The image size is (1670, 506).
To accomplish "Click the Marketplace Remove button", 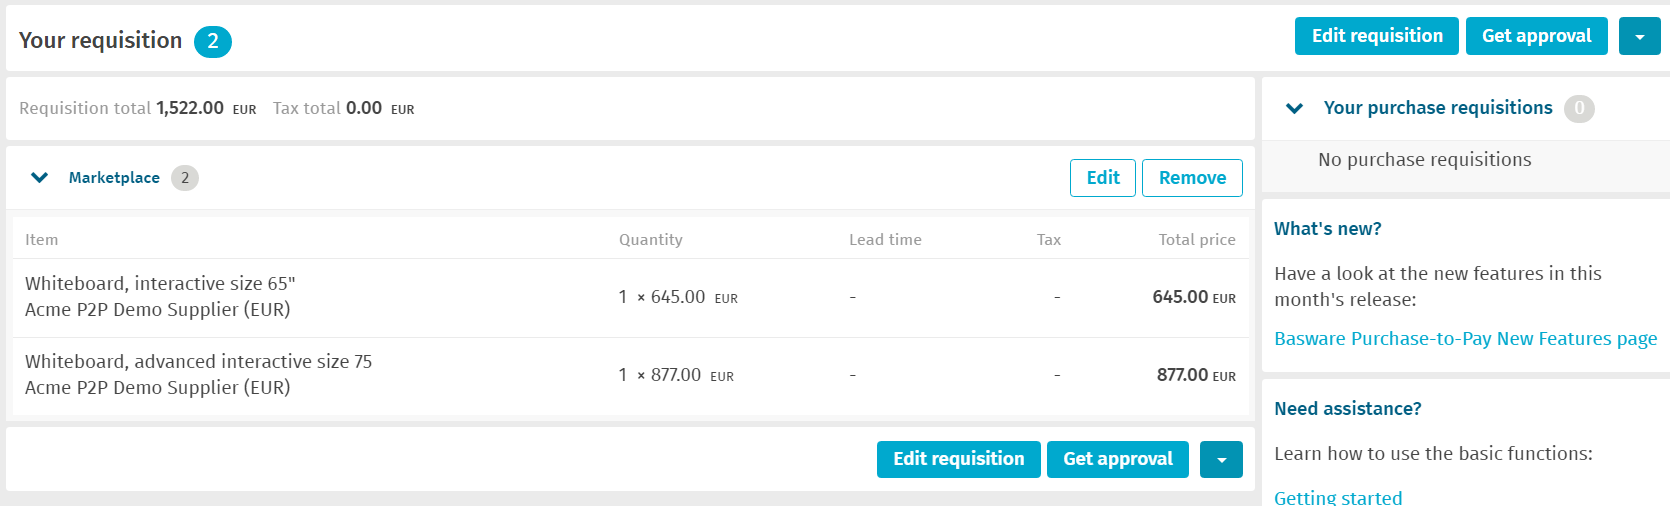I will click(x=1192, y=178).
